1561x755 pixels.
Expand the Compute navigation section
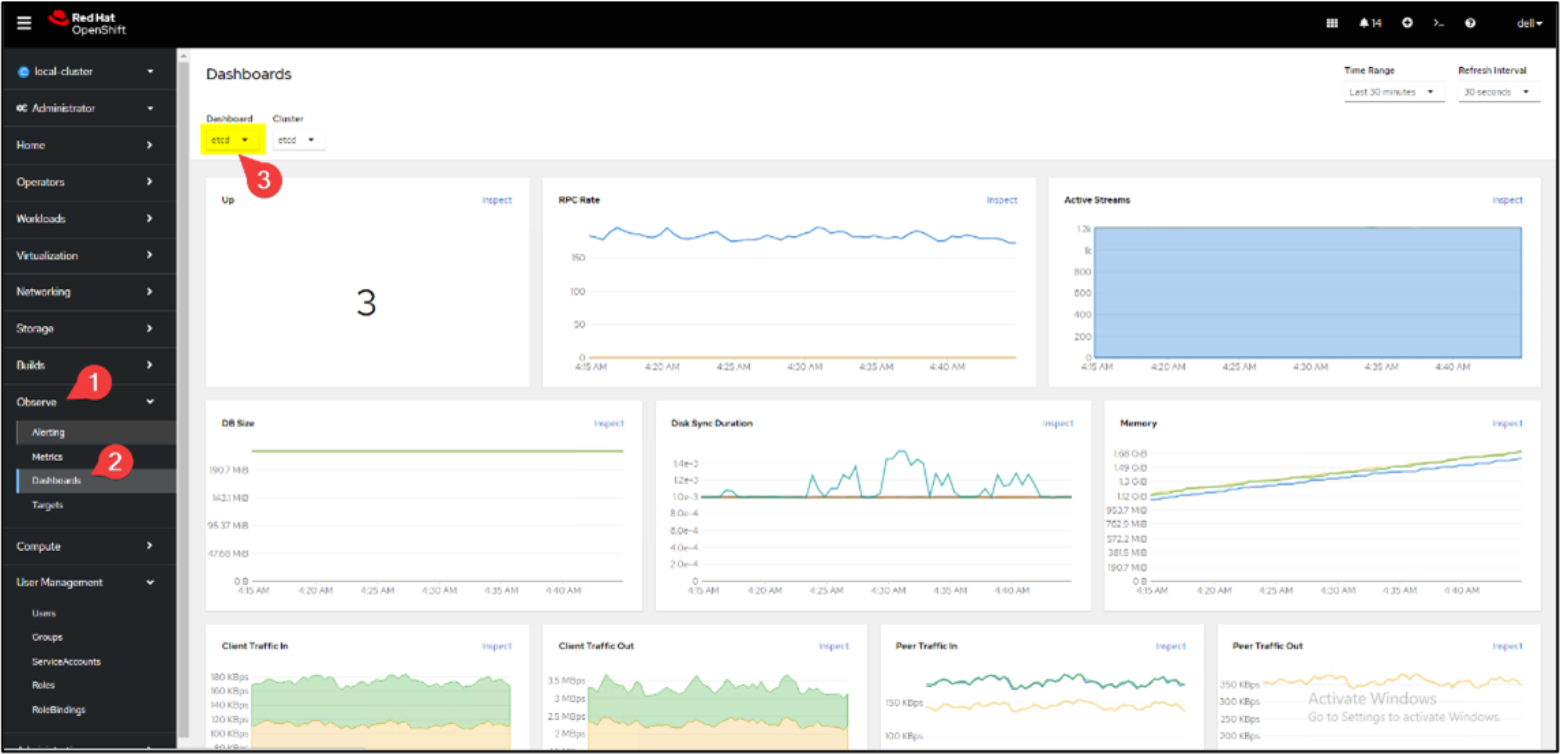pos(89,546)
